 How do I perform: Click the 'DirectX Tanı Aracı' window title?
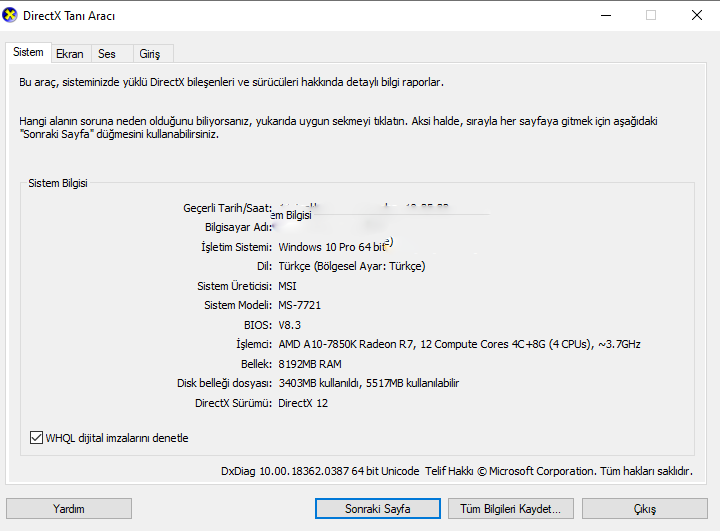coord(69,16)
